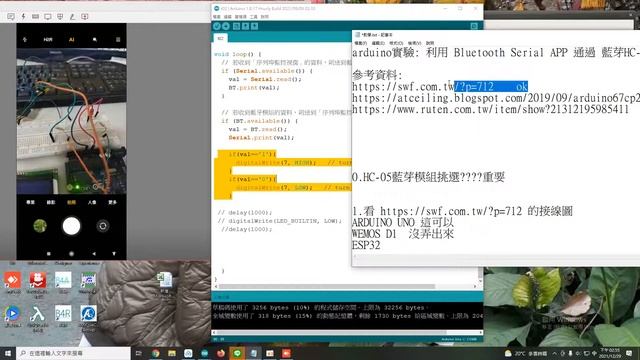This screenshot has height=360, width=640.
Task: Open Firefox from the taskbar
Action: [221, 353]
